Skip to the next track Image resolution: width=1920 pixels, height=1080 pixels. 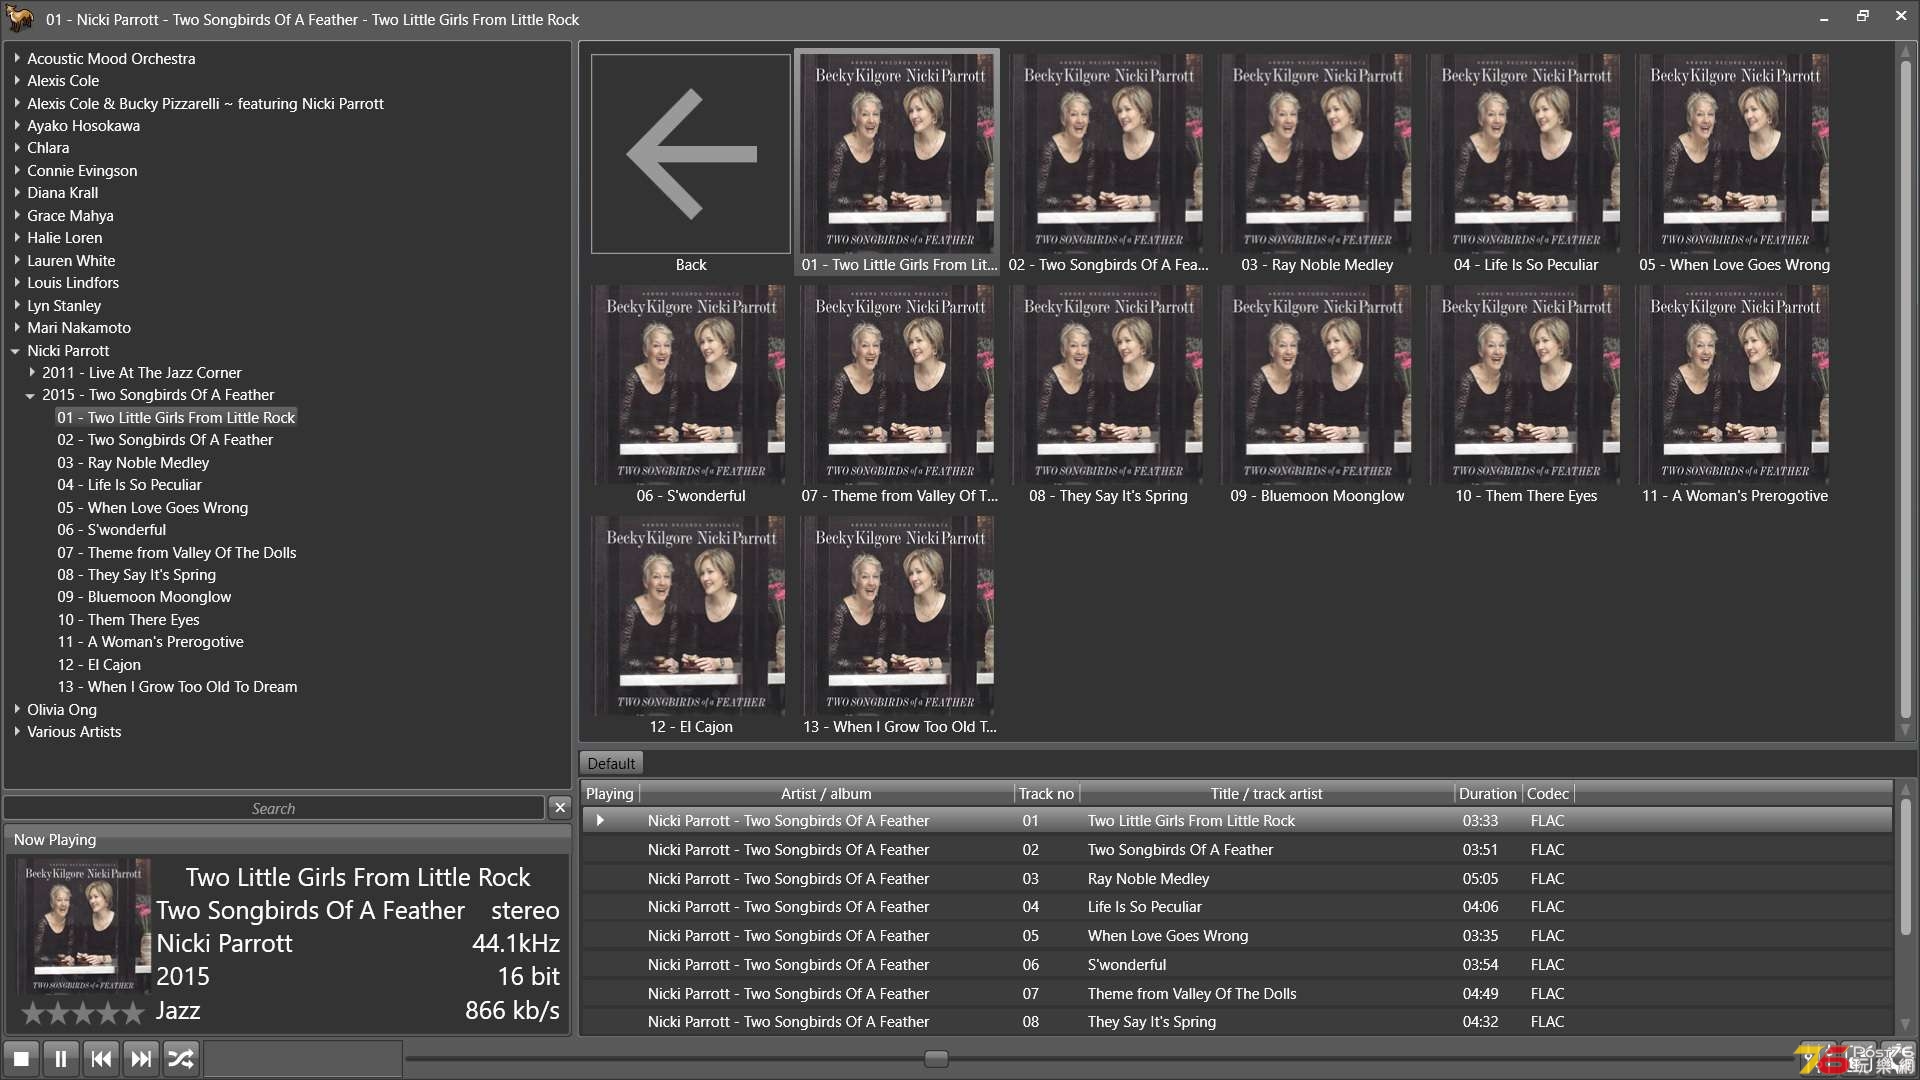(141, 1059)
